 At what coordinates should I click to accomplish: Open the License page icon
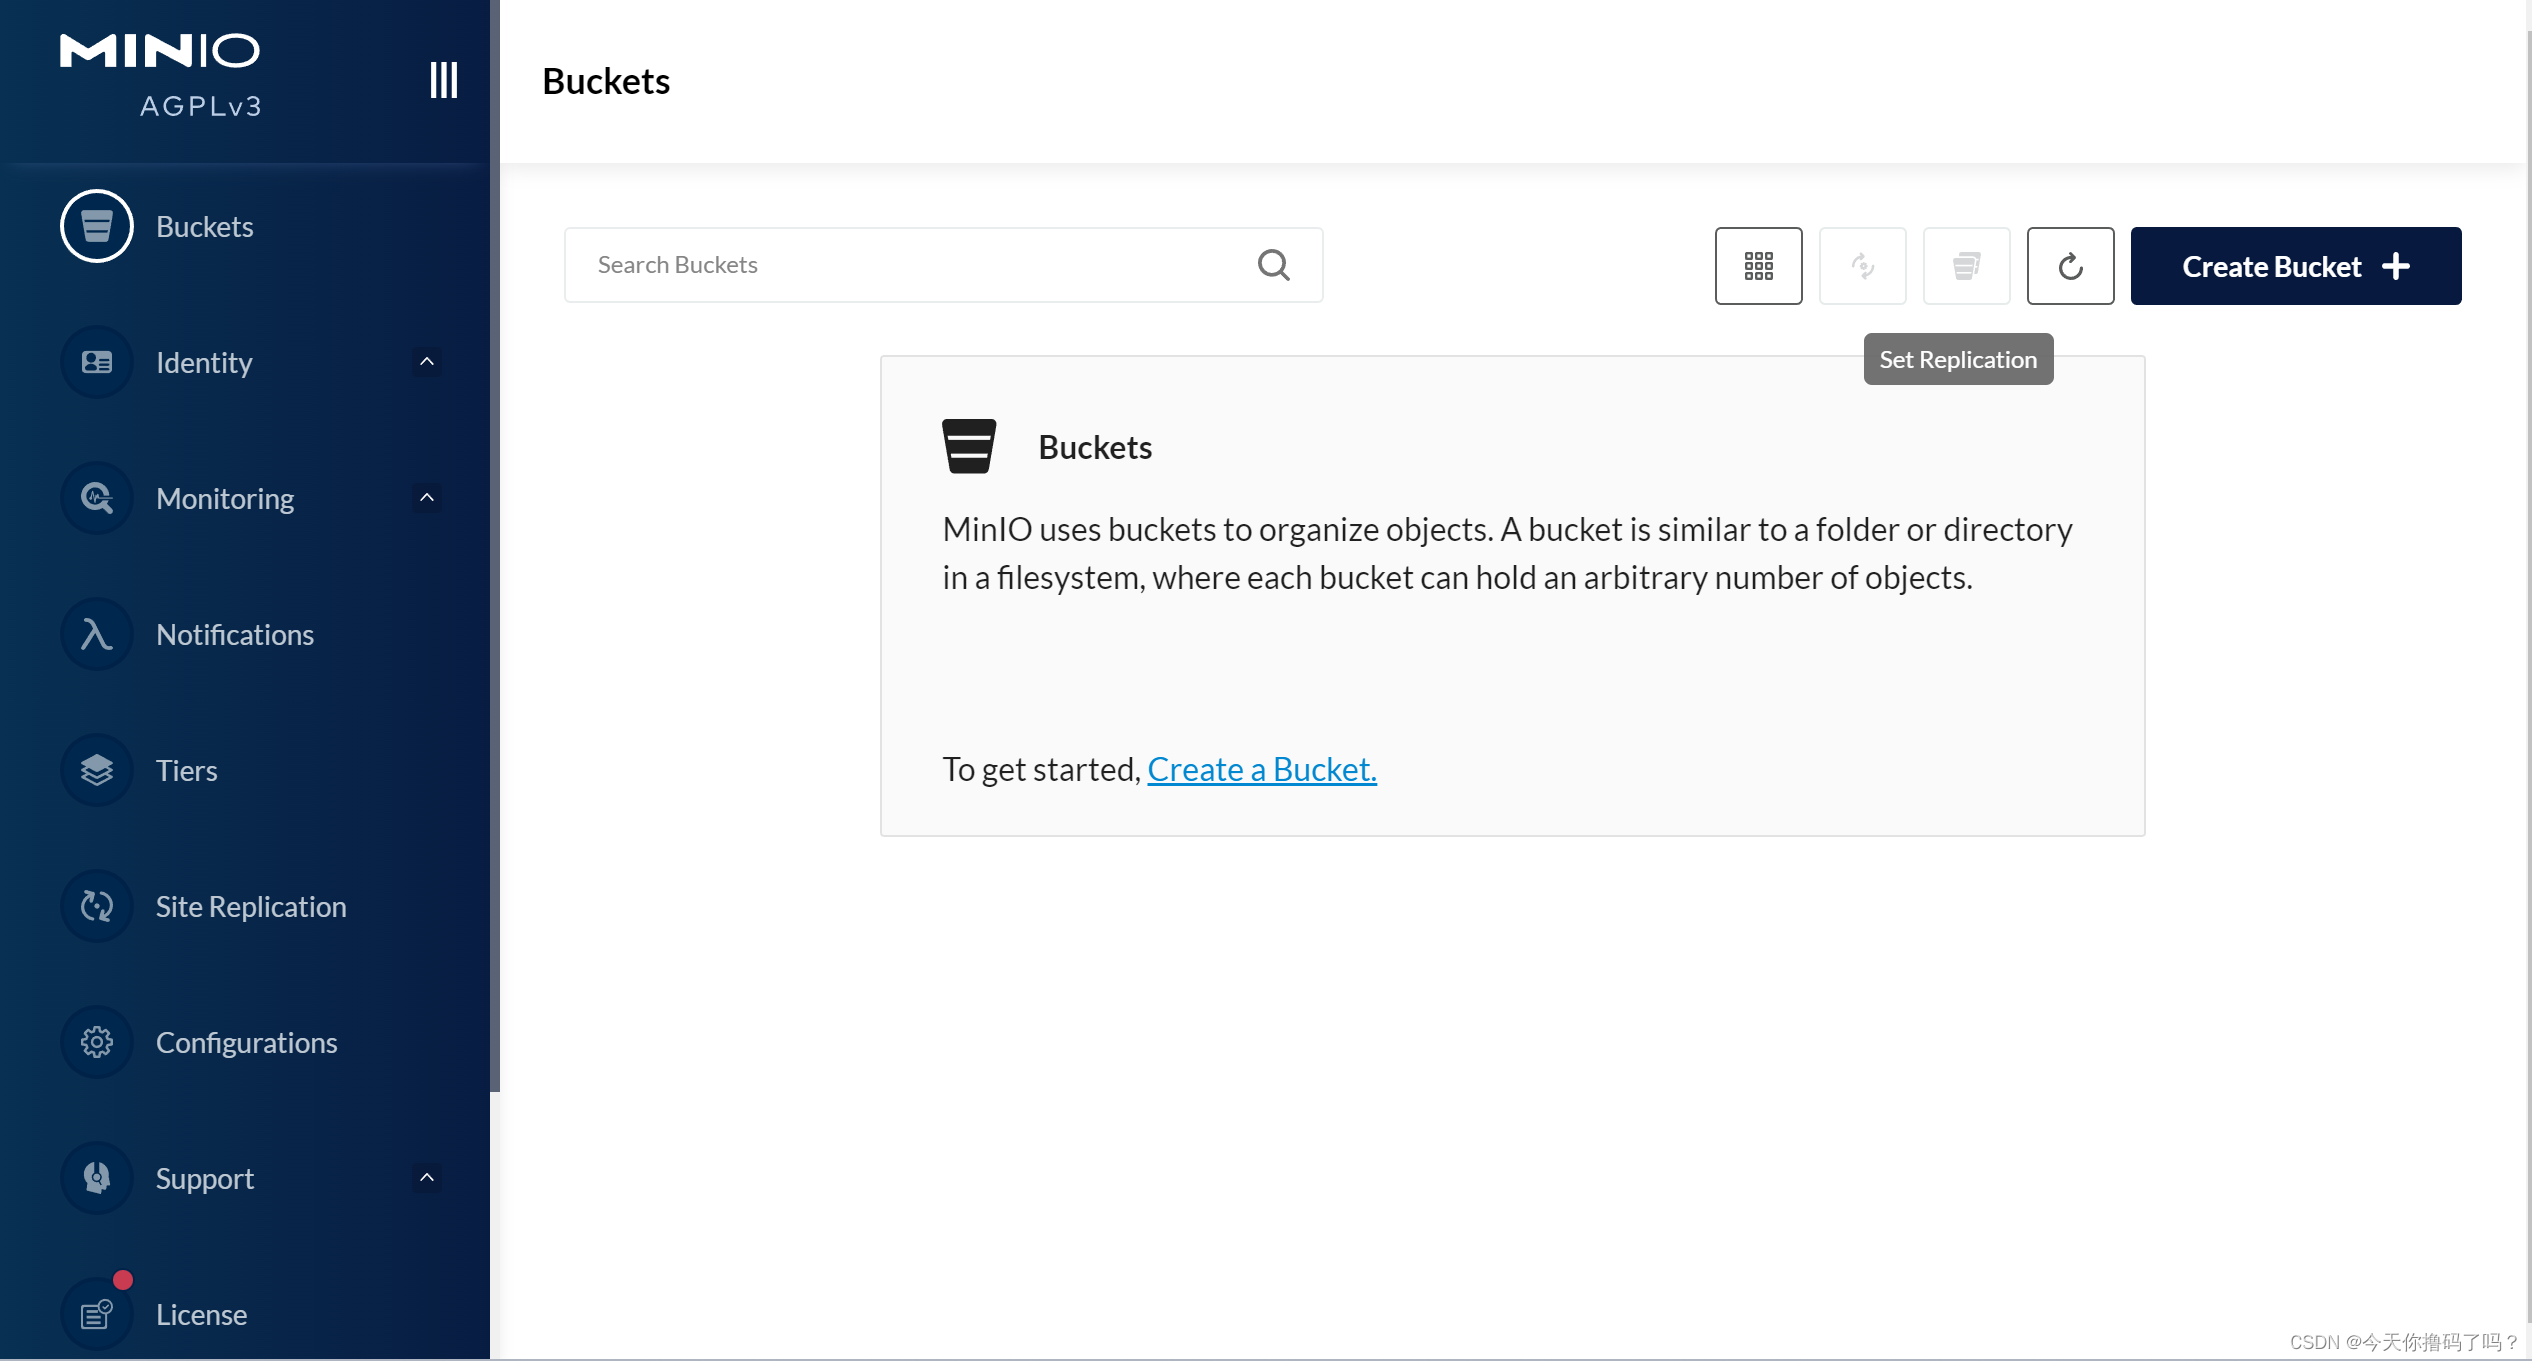click(96, 1314)
